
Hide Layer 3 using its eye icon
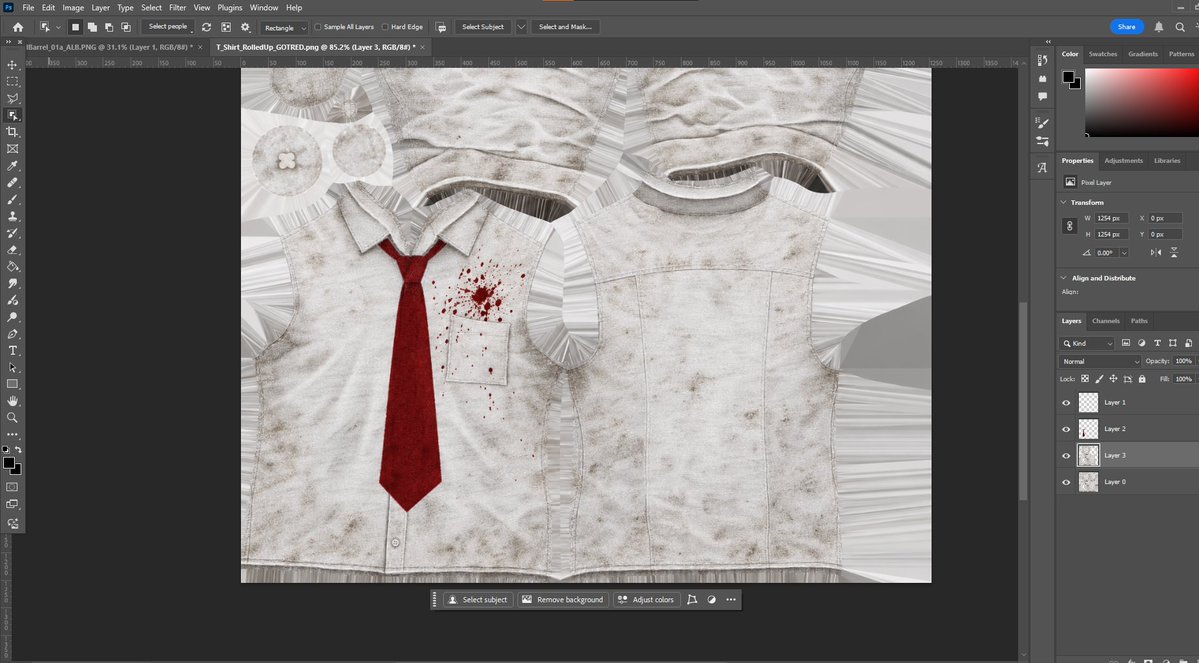1066,456
